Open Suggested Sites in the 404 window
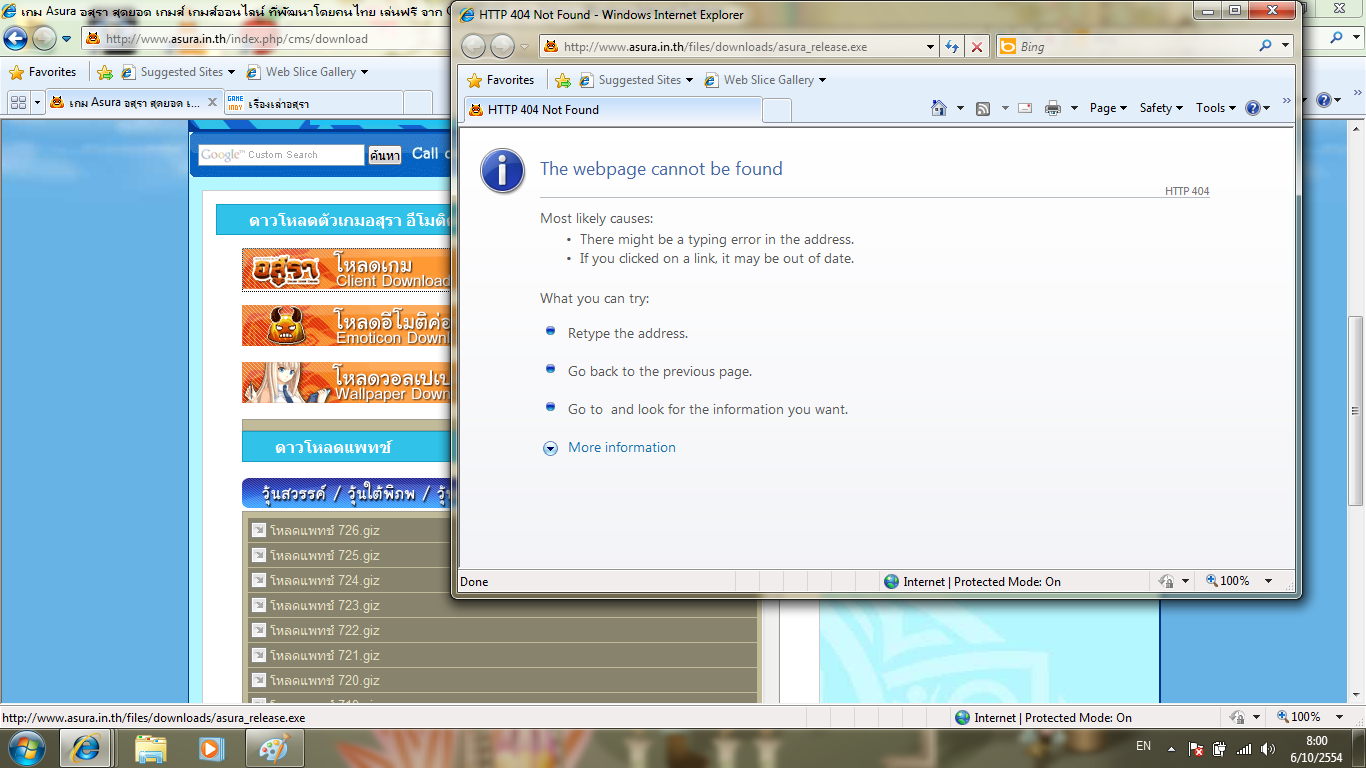The height and width of the screenshot is (768, 1366). point(636,80)
